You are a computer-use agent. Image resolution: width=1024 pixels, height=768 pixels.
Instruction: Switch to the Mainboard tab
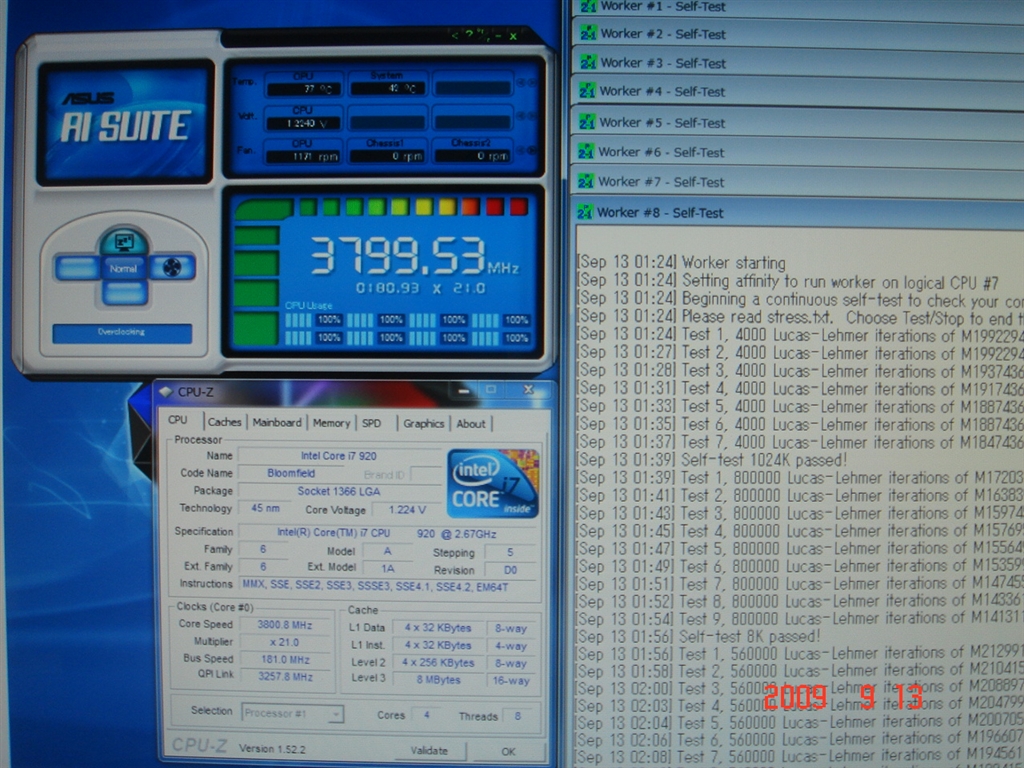coord(277,423)
